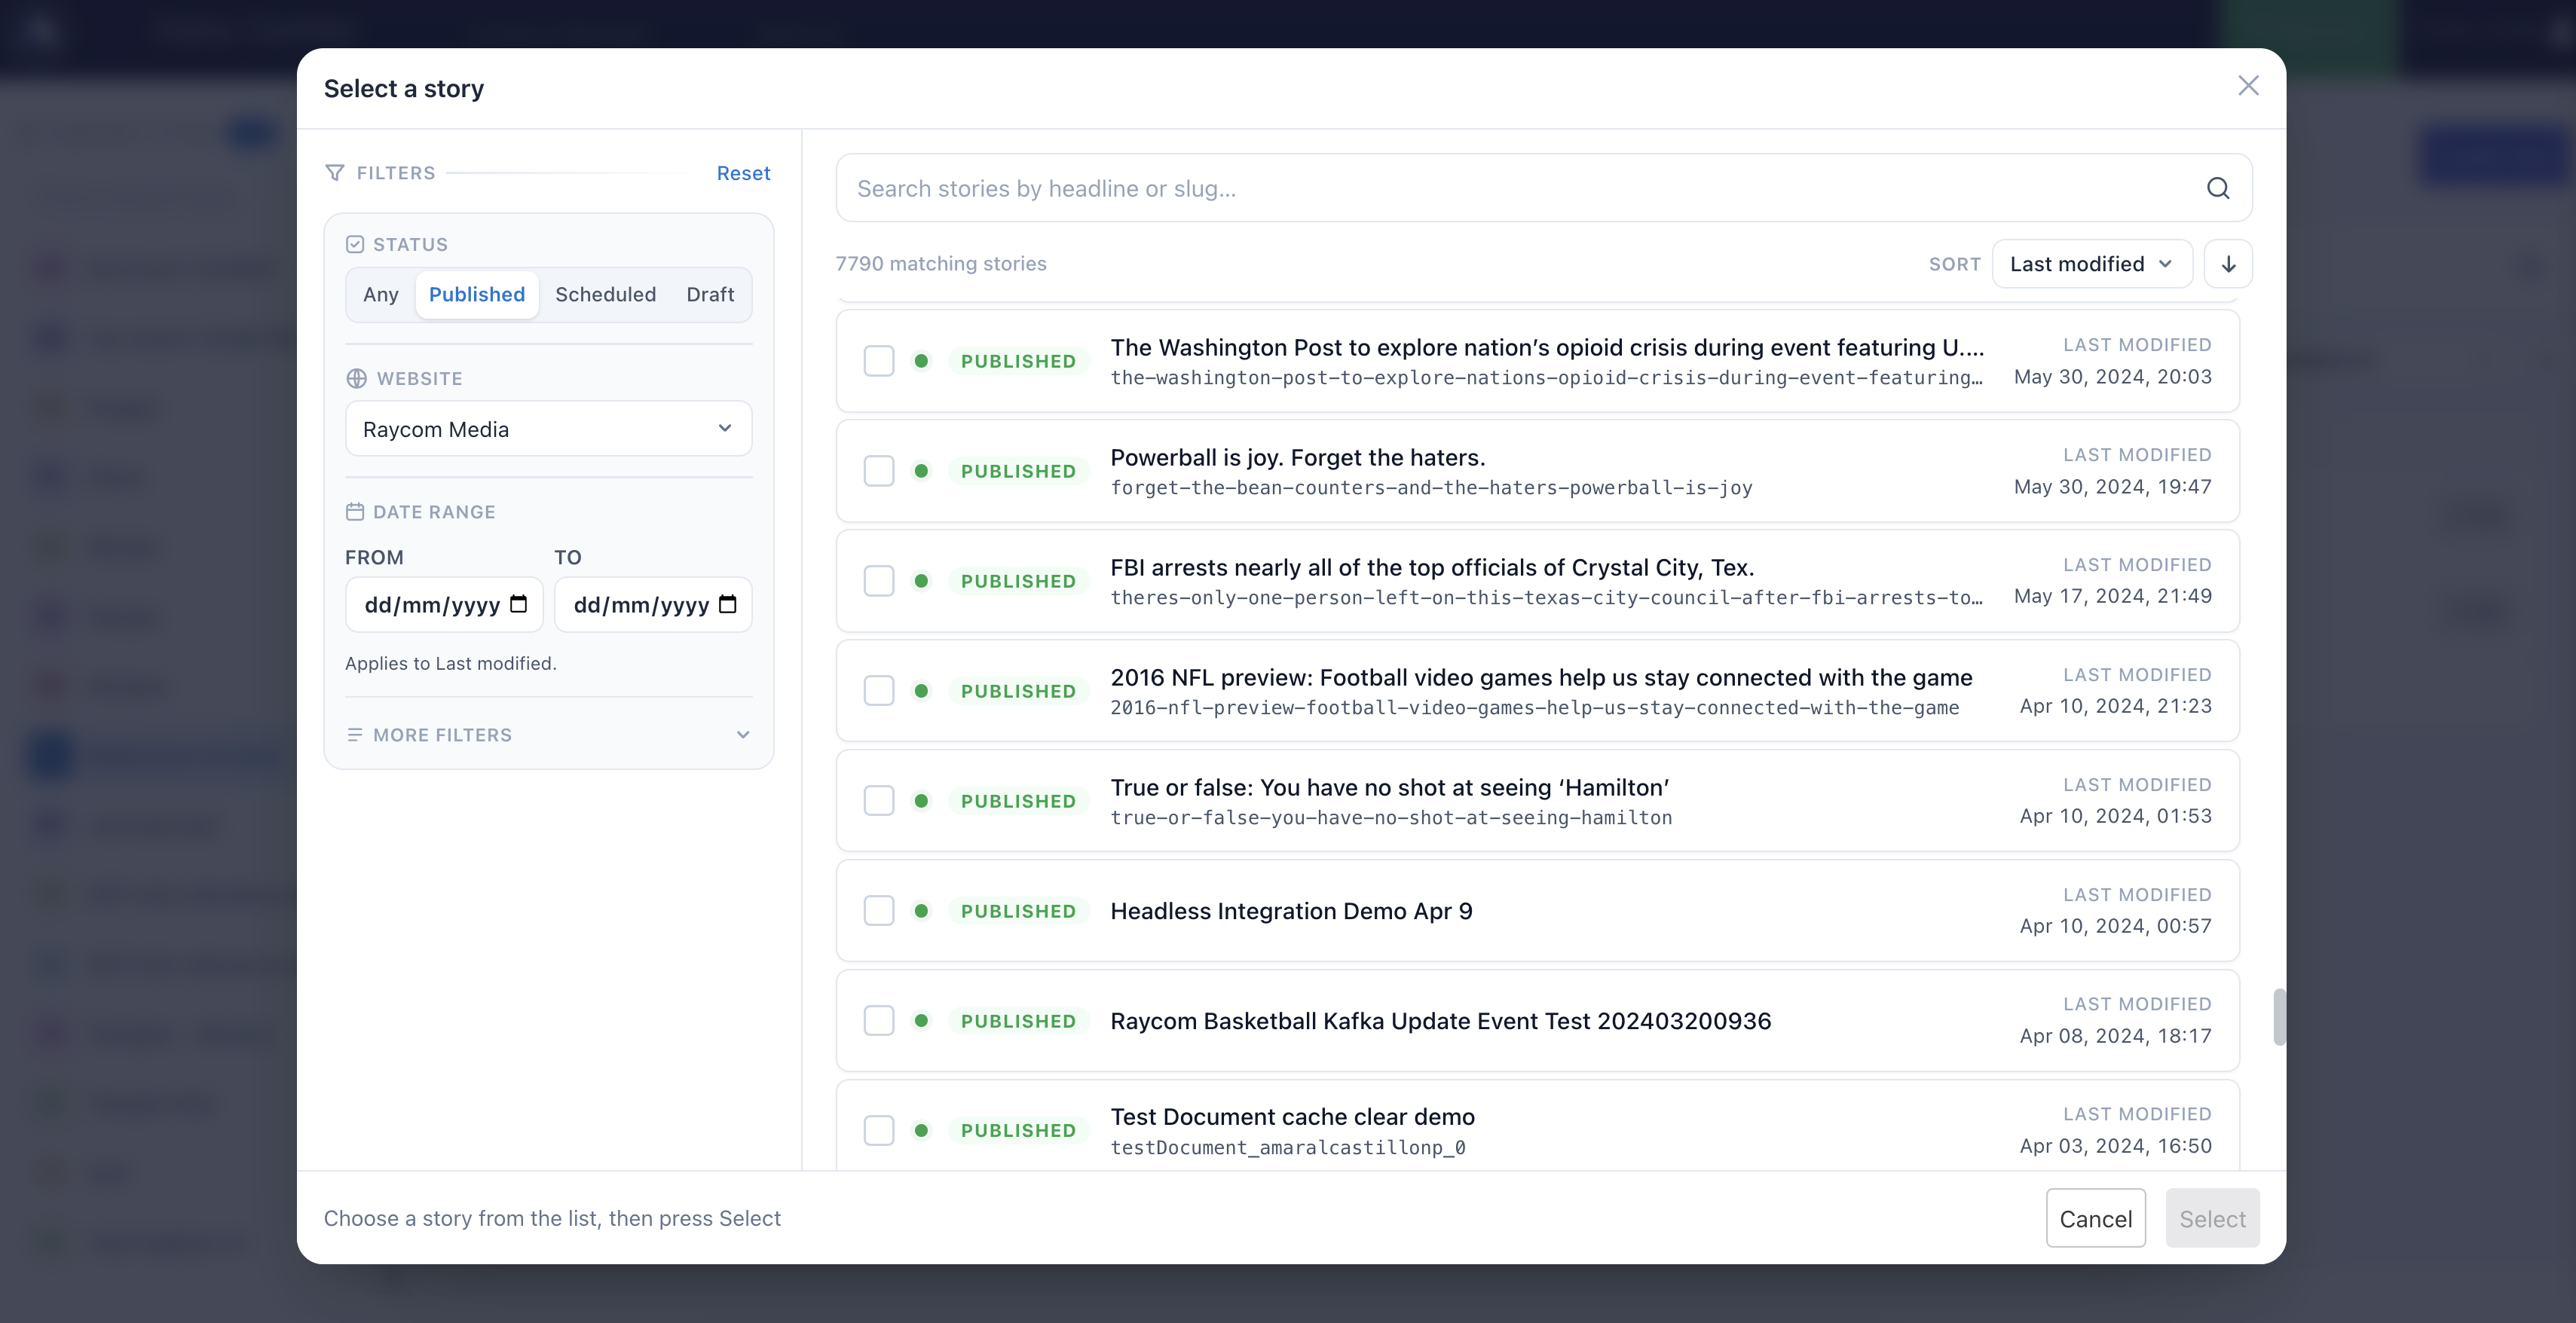Image resolution: width=2576 pixels, height=1323 pixels.
Task: Click the Status section icon
Action: click(355, 244)
